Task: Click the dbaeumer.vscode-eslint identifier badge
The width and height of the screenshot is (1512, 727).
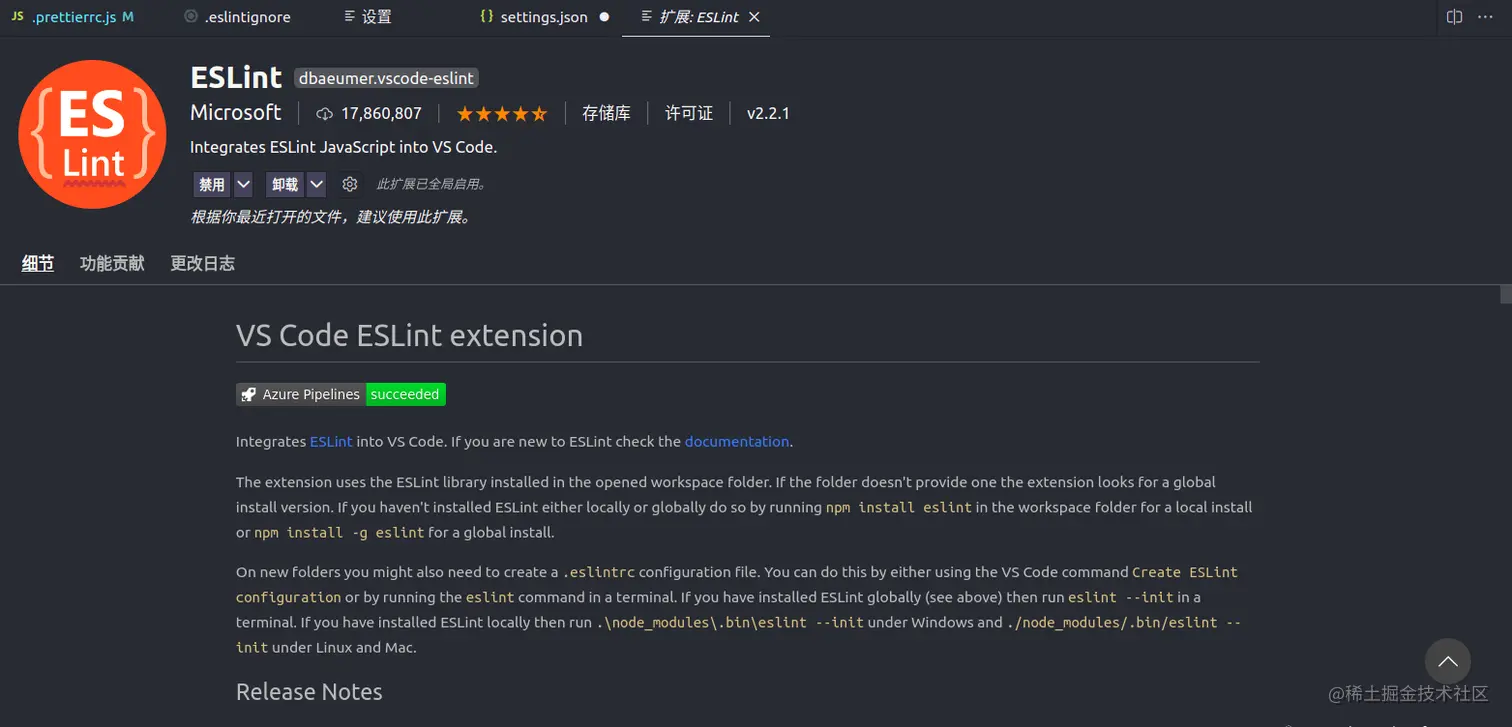Action: tap(387, 78)
